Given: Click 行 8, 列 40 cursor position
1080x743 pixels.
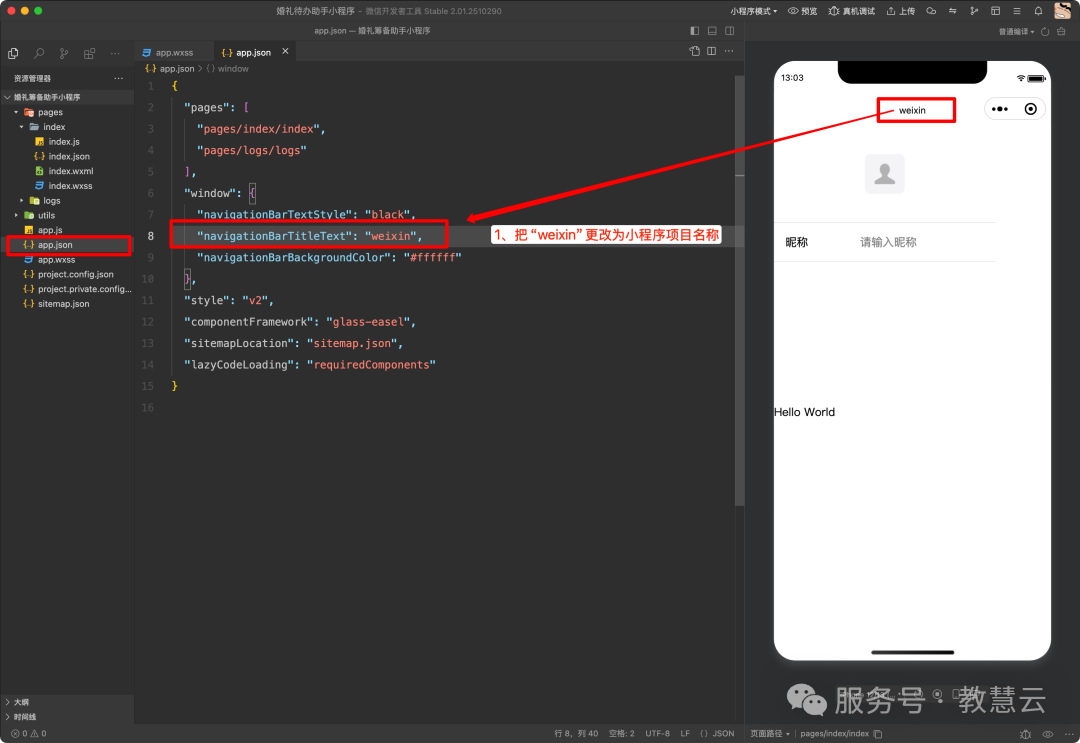Looking at the screenshot, I should click(x=576, y=733).
